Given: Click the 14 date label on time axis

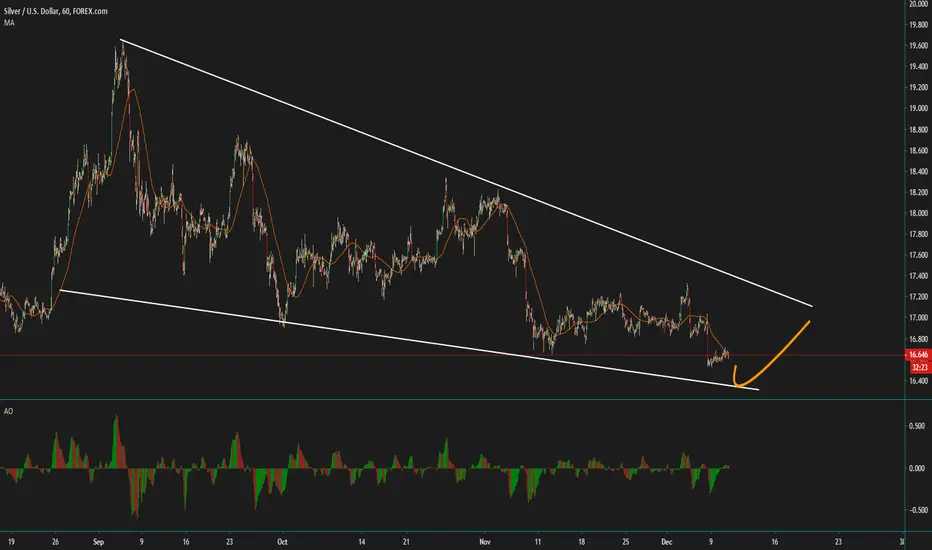Looking at the screenshot, I should pos(361,542).
